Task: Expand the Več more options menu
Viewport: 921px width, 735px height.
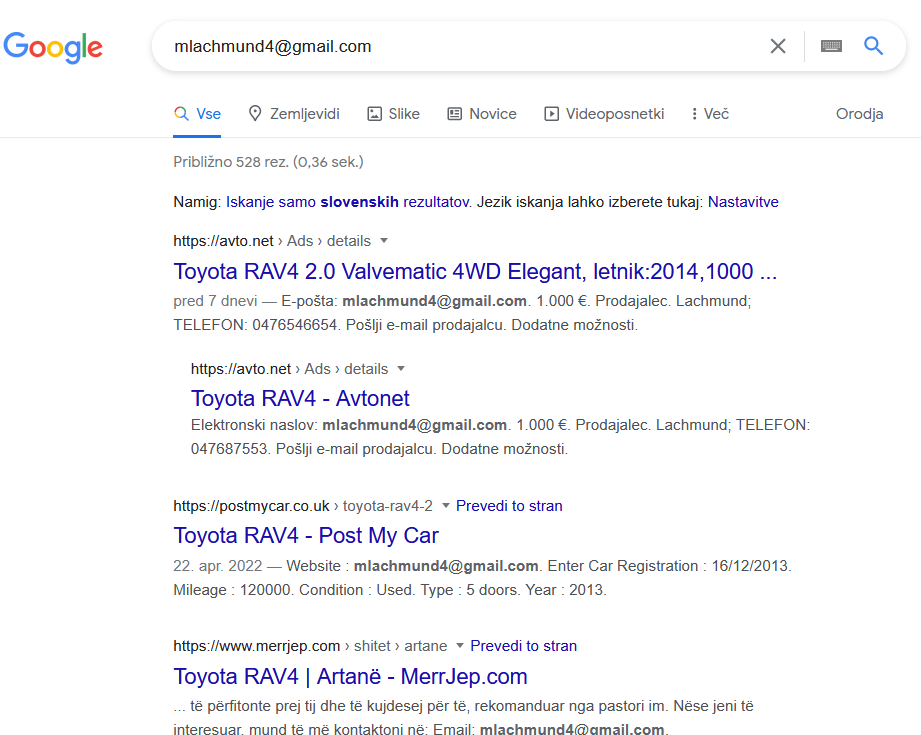Action: (x=710, y=113)
